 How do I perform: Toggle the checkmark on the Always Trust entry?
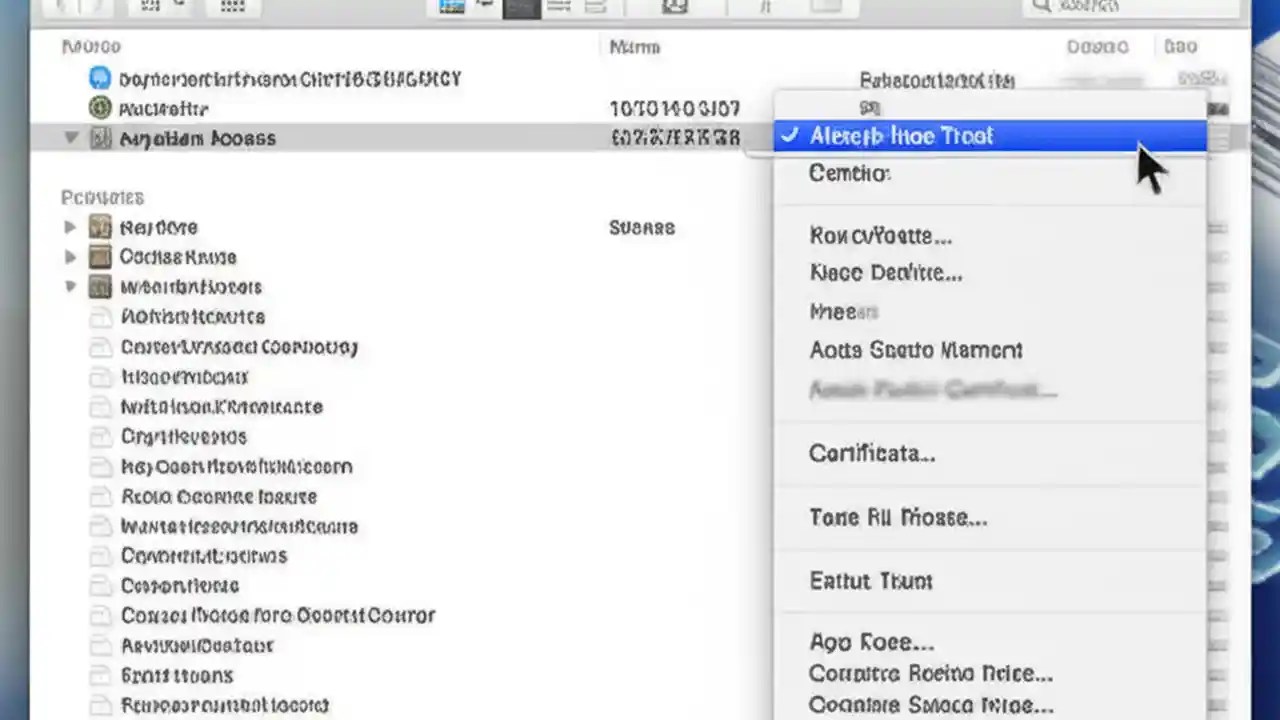pyautogui.click(x=790, y=136)
